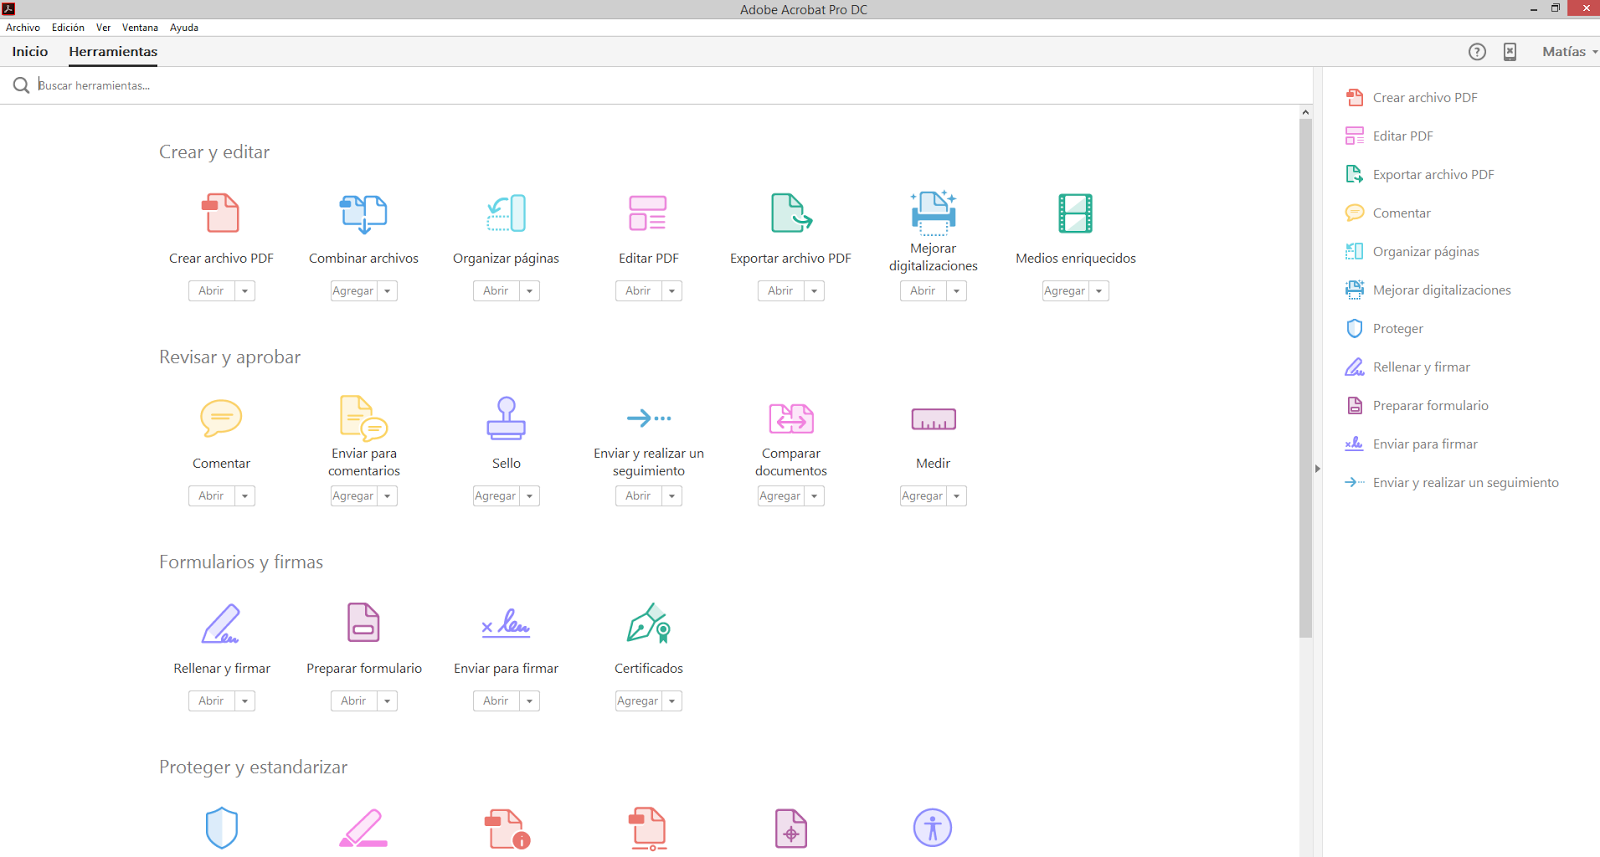Image resolution: width=1600 pixels, height=857 pixels.
Task: Open the Archivo menu
Action: tap(23, 28)
